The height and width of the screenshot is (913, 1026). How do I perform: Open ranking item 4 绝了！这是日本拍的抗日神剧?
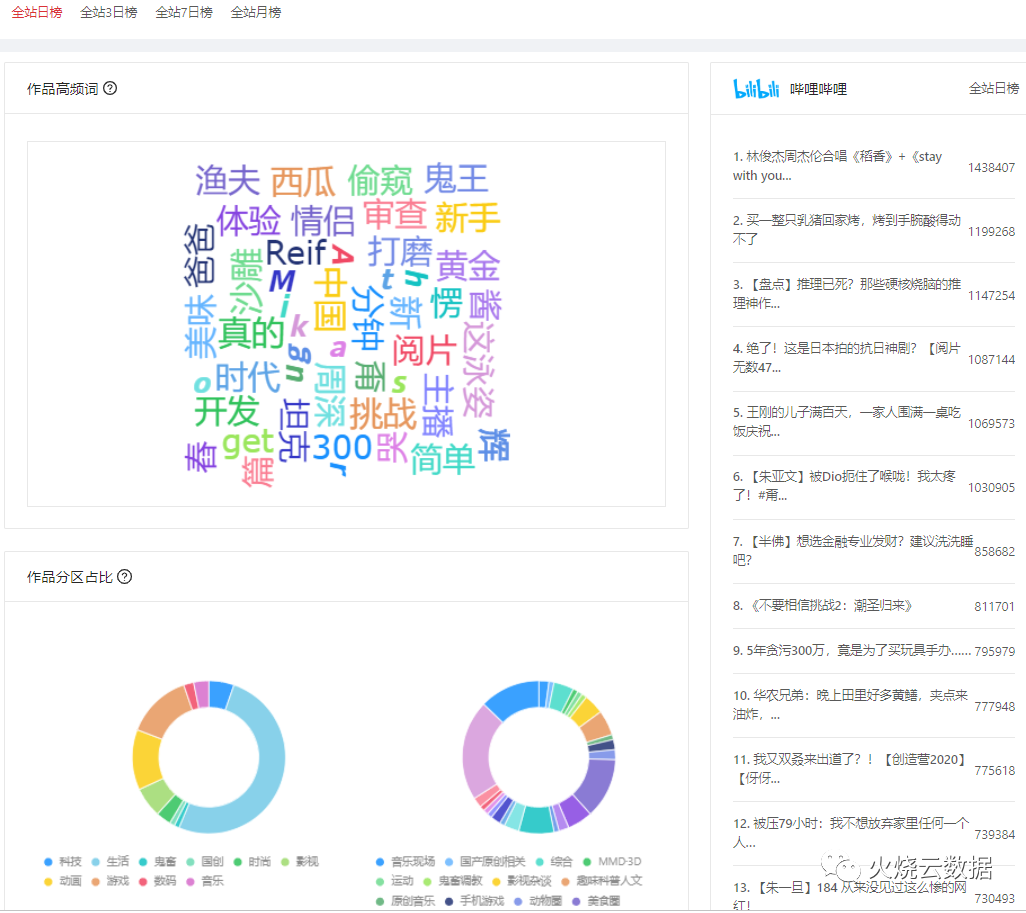tap(874, 358)
